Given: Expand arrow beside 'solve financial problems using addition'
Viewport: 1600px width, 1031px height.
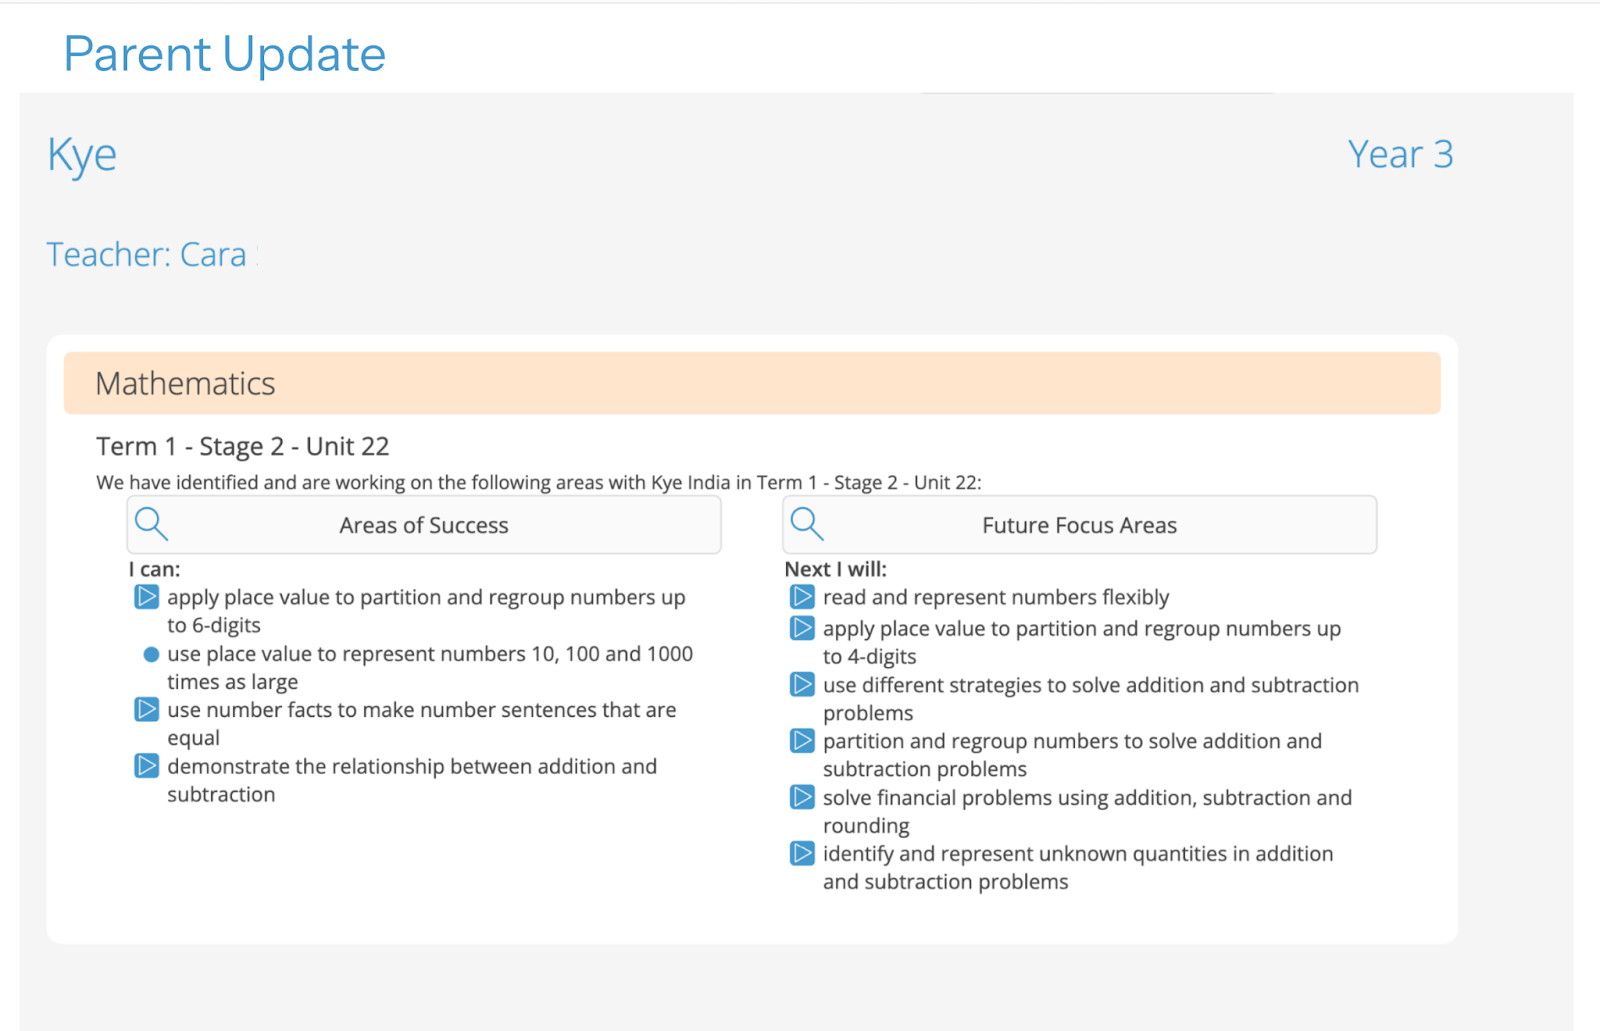Looking at the screenshot, I should (802, 797).
